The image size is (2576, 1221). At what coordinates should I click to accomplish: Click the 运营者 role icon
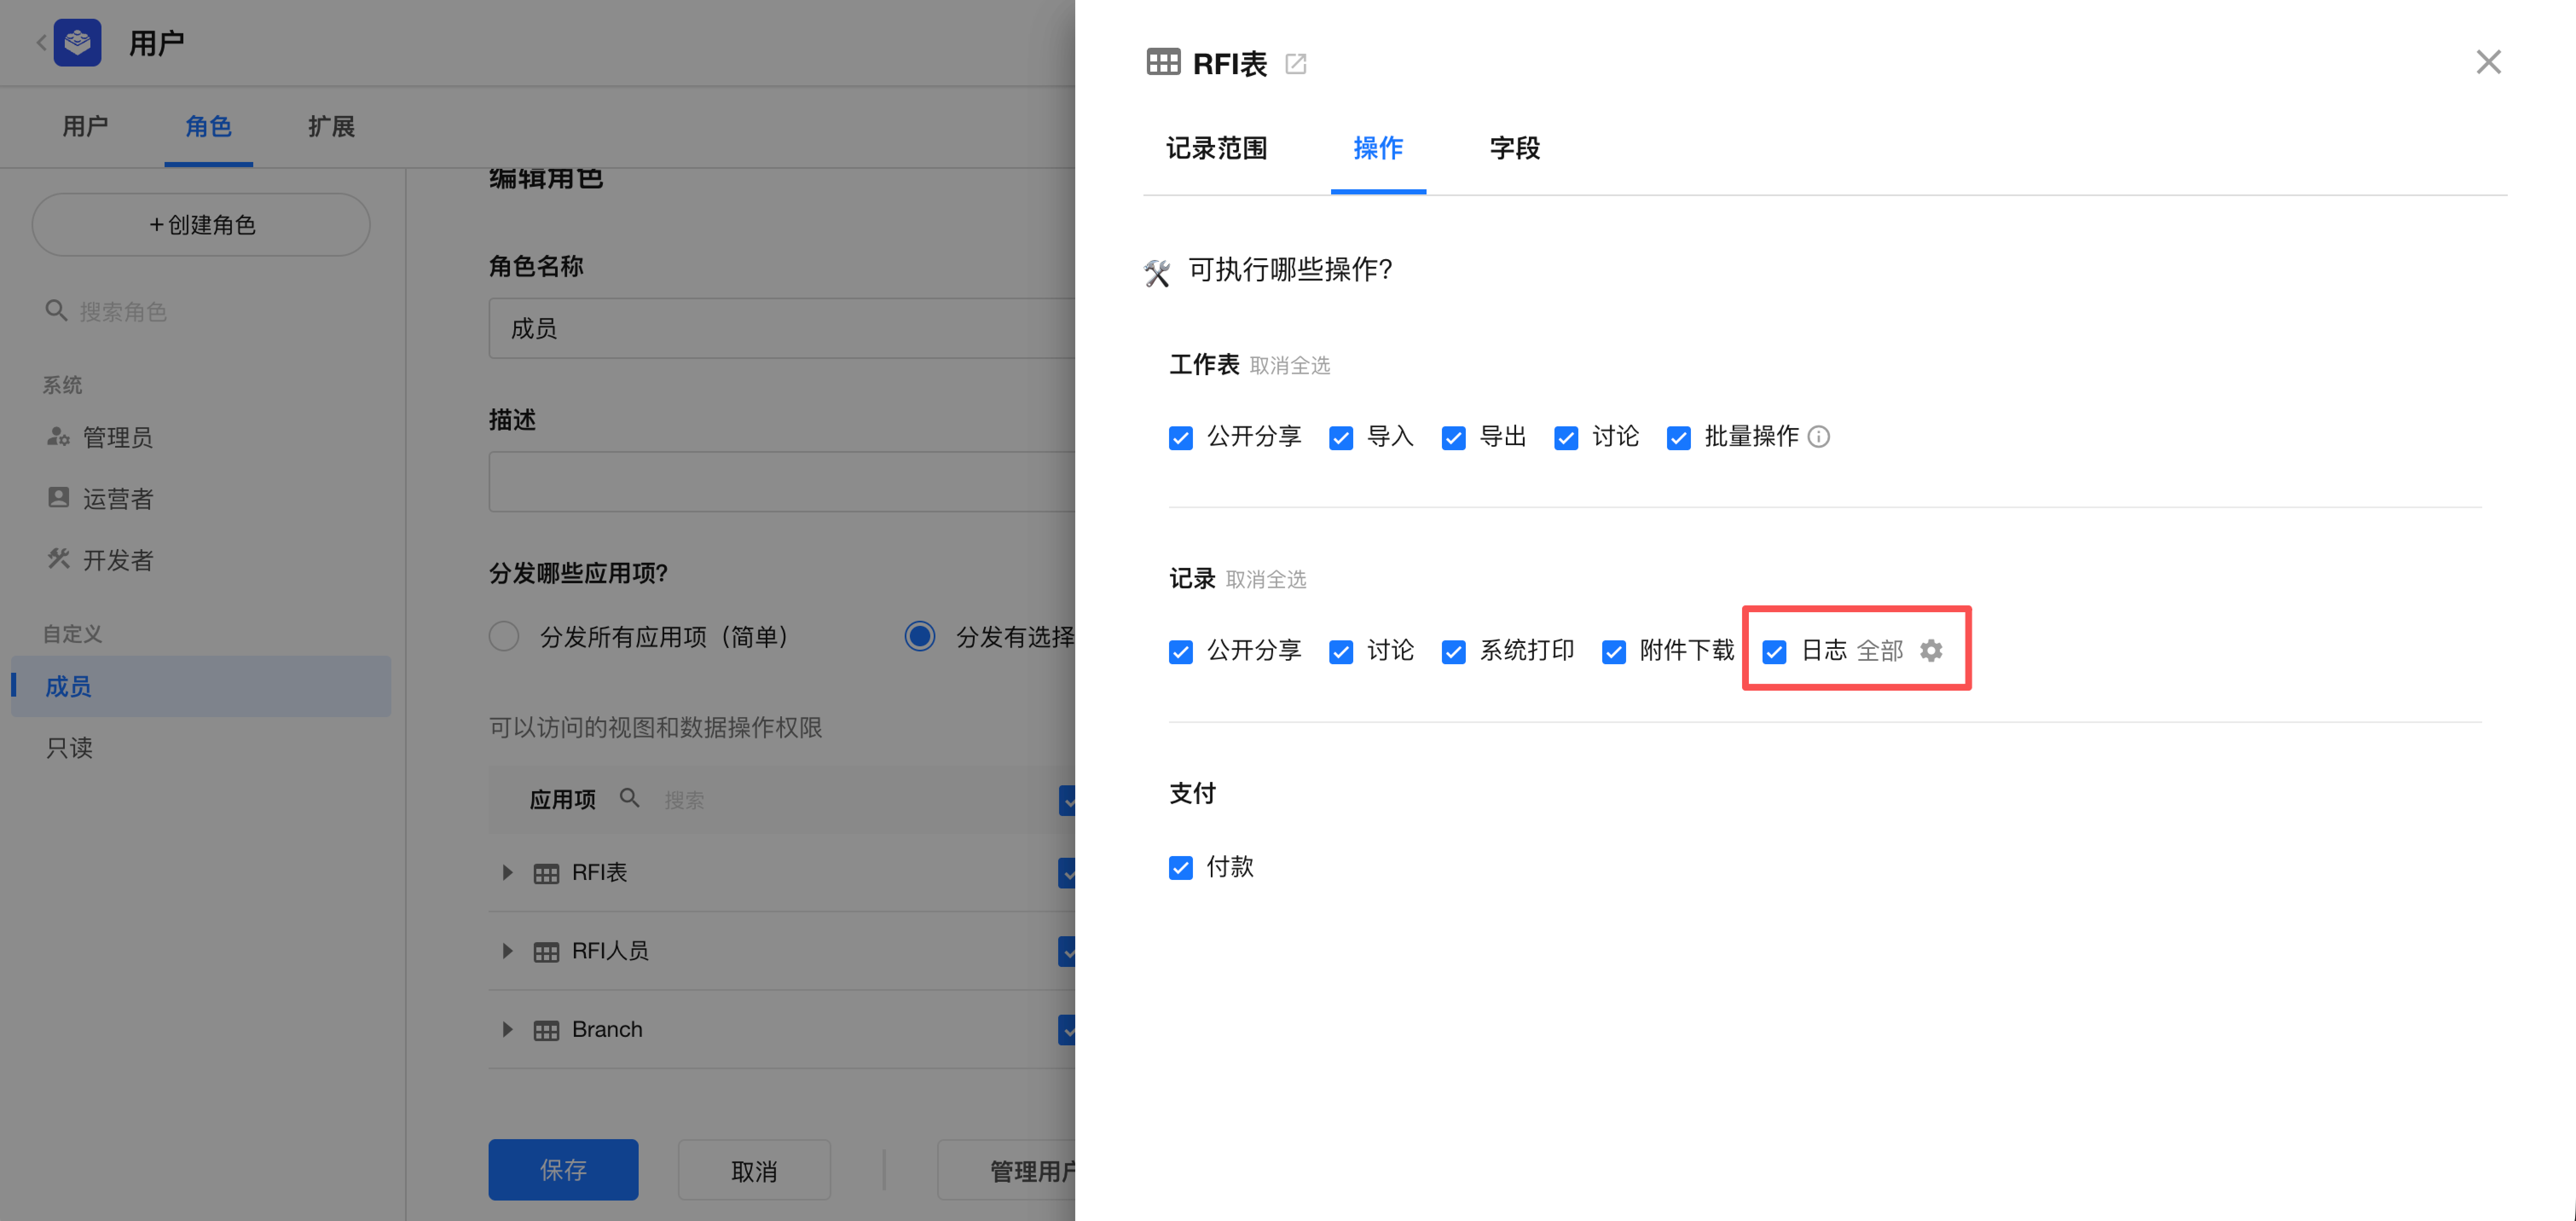click(x=58, y=498)
